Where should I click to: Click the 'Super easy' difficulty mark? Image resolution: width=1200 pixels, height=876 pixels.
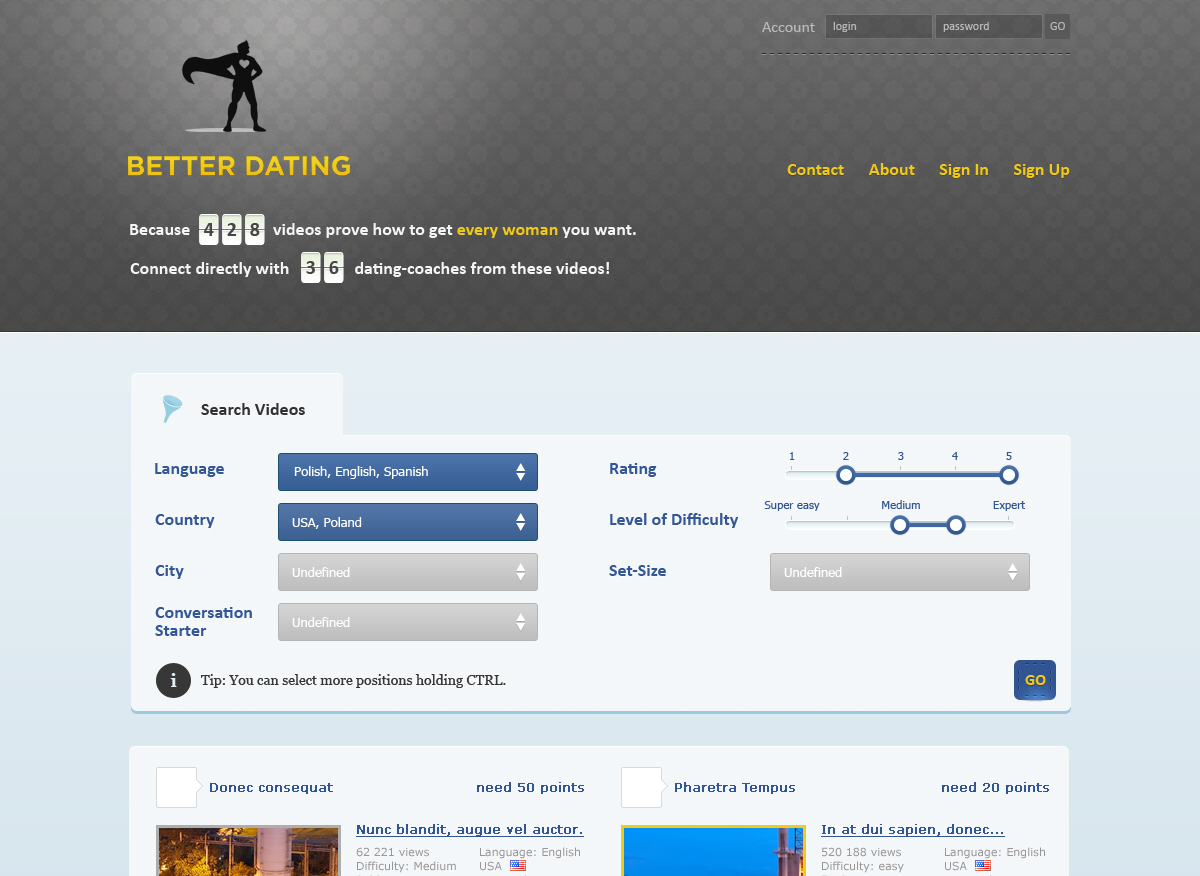(x=792, y=505)
